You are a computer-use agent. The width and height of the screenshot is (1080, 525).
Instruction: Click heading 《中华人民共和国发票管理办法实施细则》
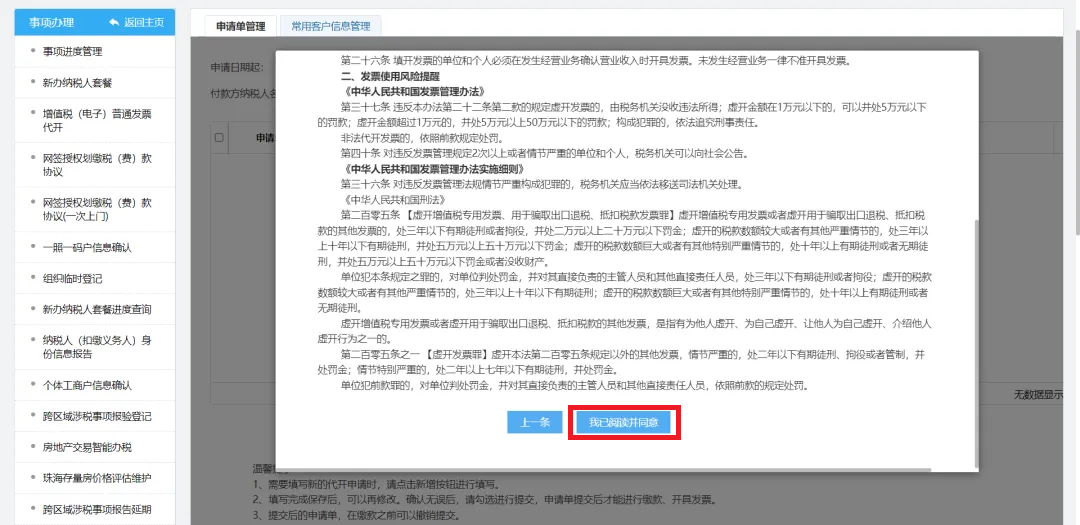(x=433, y=169)
